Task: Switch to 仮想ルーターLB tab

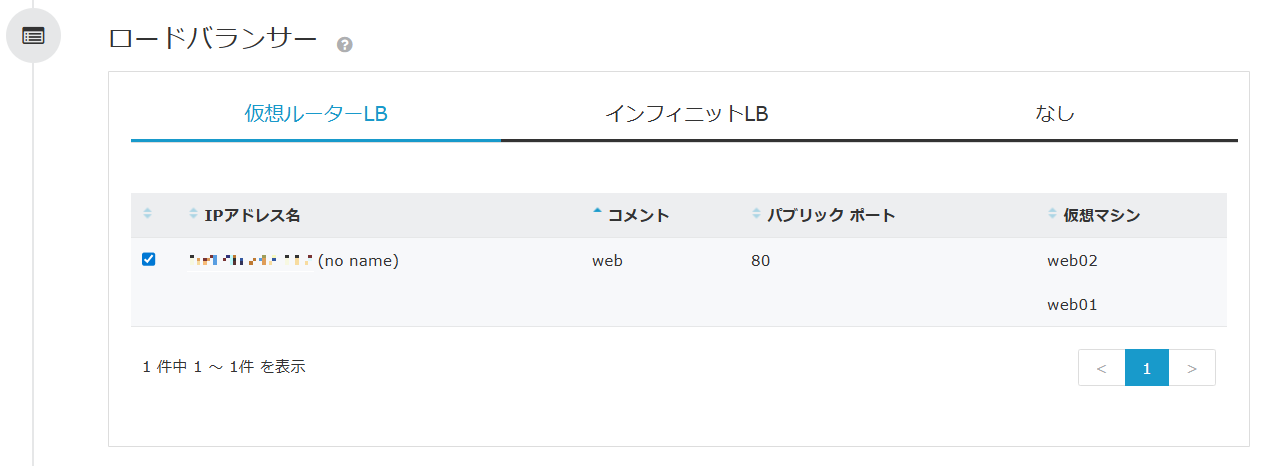Action: [316, 114]
